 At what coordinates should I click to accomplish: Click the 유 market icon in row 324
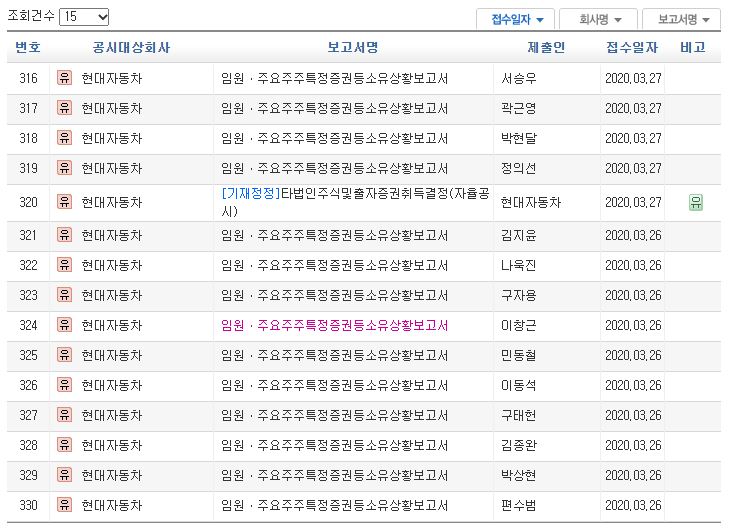(x=64, y=325)
